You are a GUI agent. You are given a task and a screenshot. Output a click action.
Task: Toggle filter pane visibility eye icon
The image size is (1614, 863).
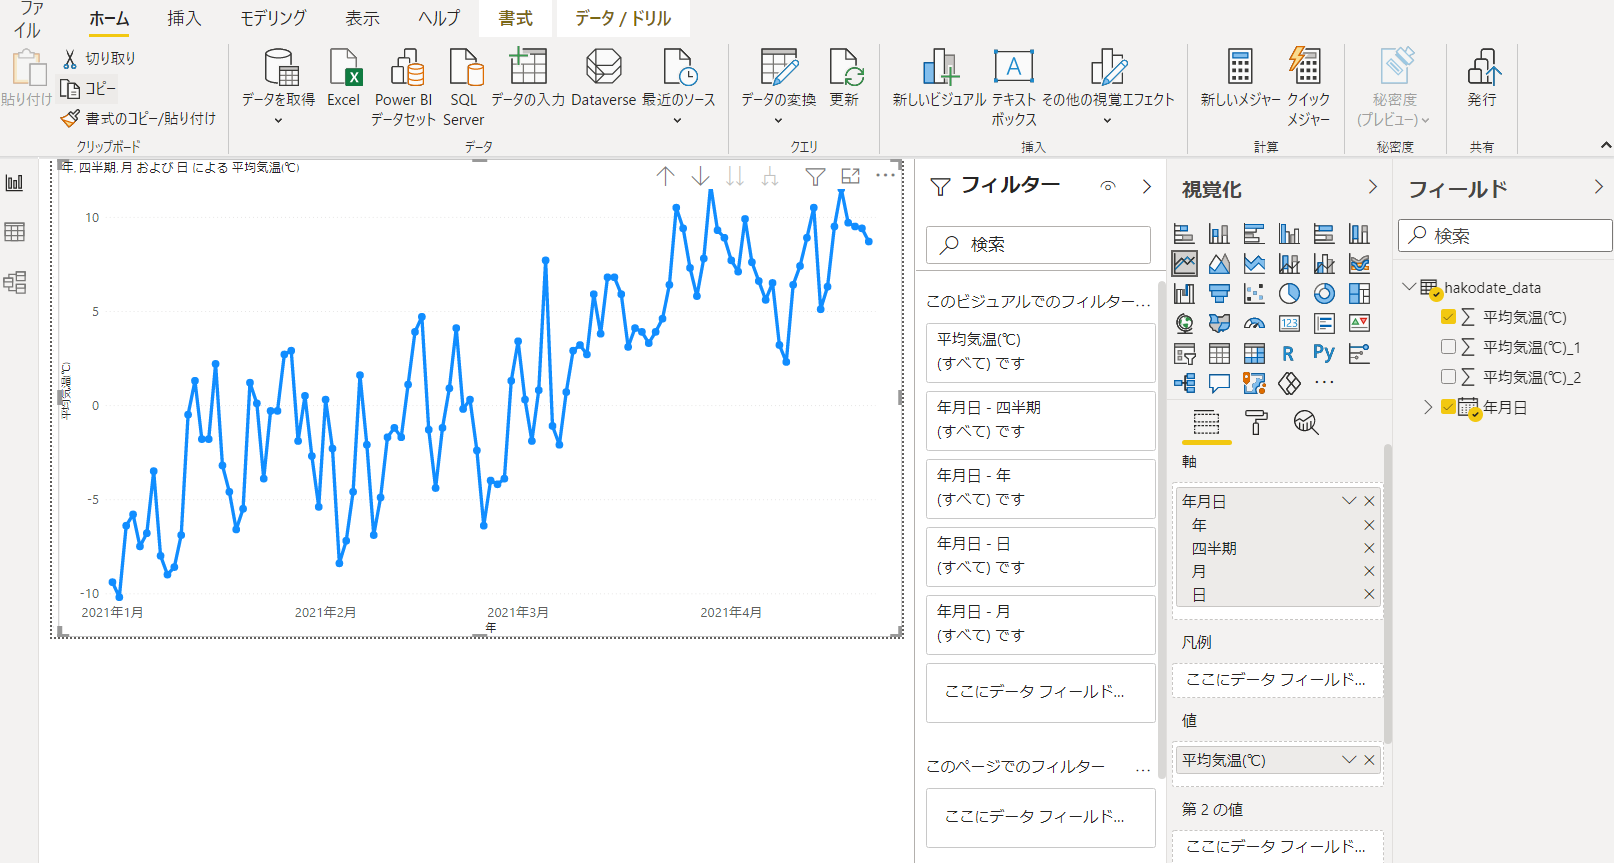point(1108,186)
